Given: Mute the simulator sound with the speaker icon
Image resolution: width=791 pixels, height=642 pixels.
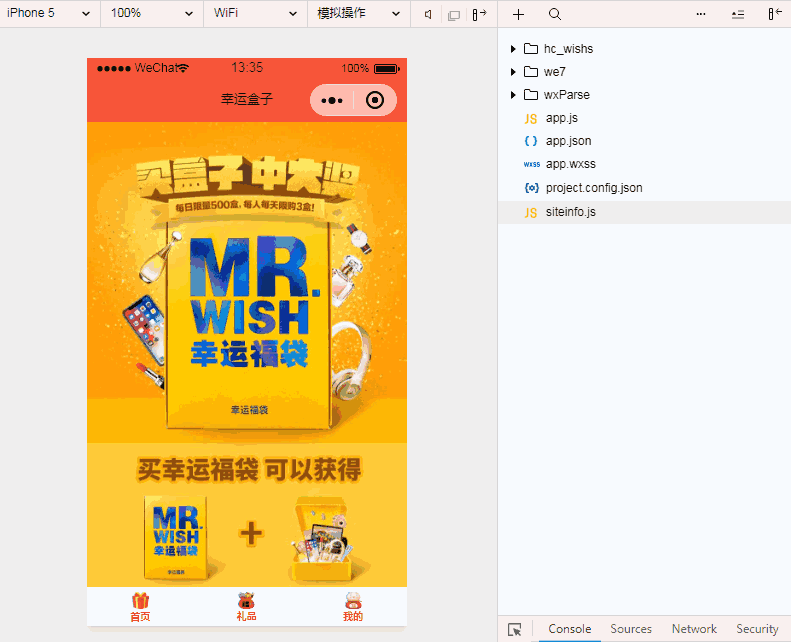Looking at the screenshot, I should [428, 14].
